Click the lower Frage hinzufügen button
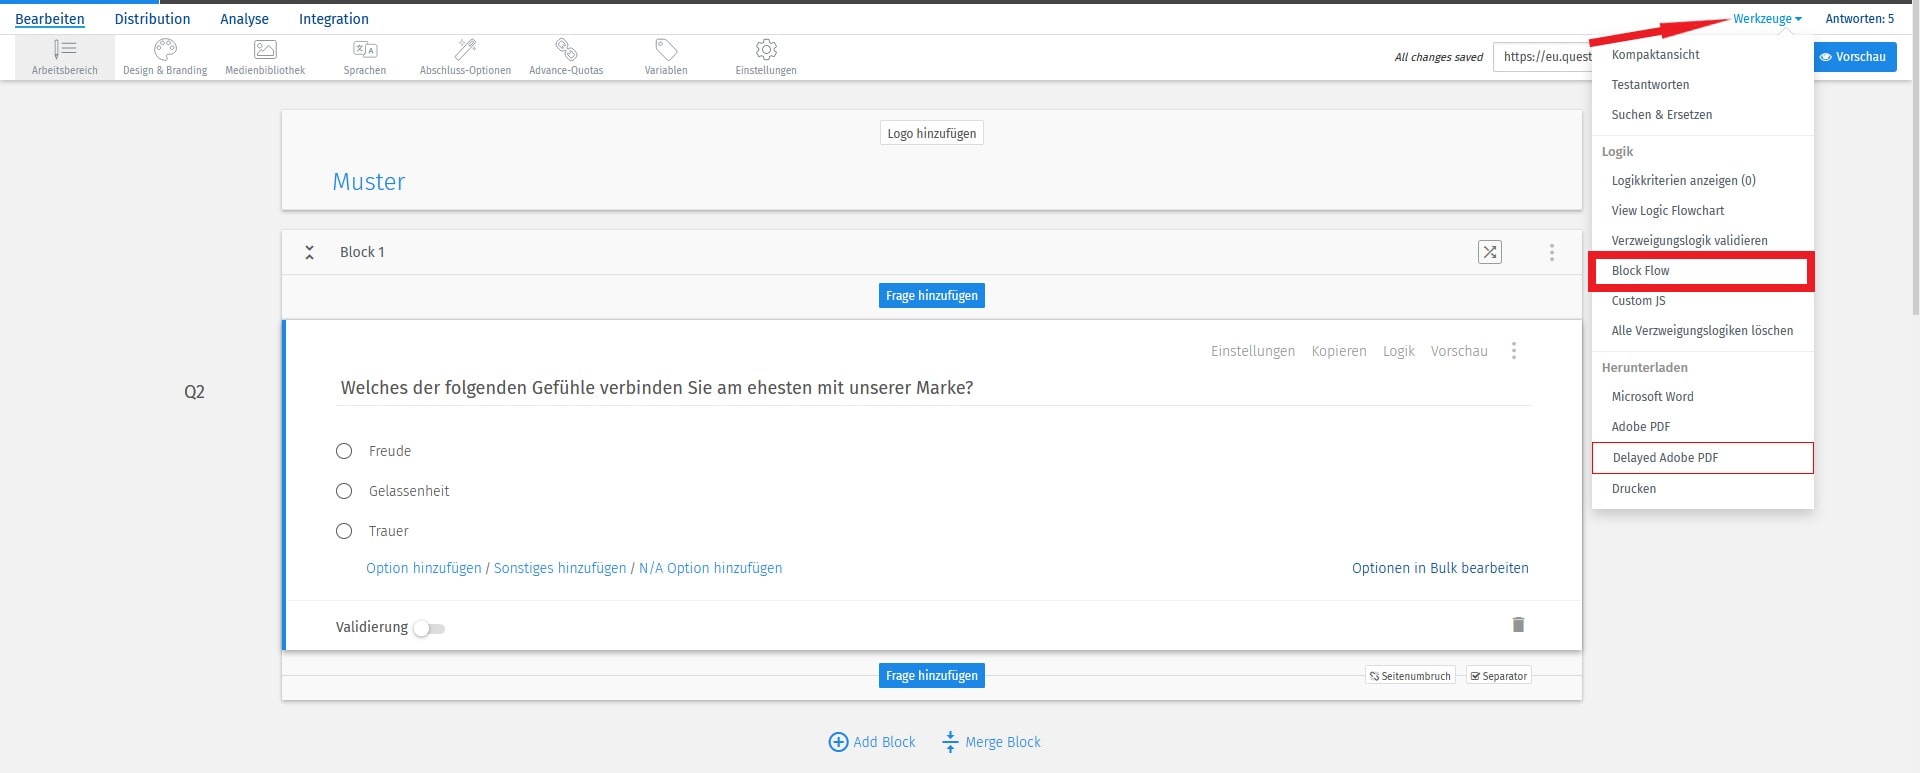The height and width of the screenshot is (773, 1920). [932, 676]
